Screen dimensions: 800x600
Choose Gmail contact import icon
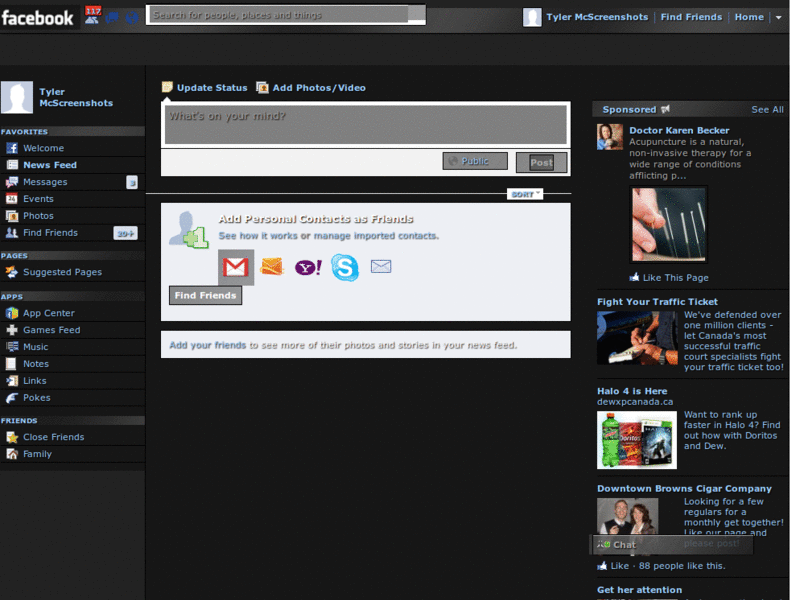pyautogui.click(x=236, y=267)
